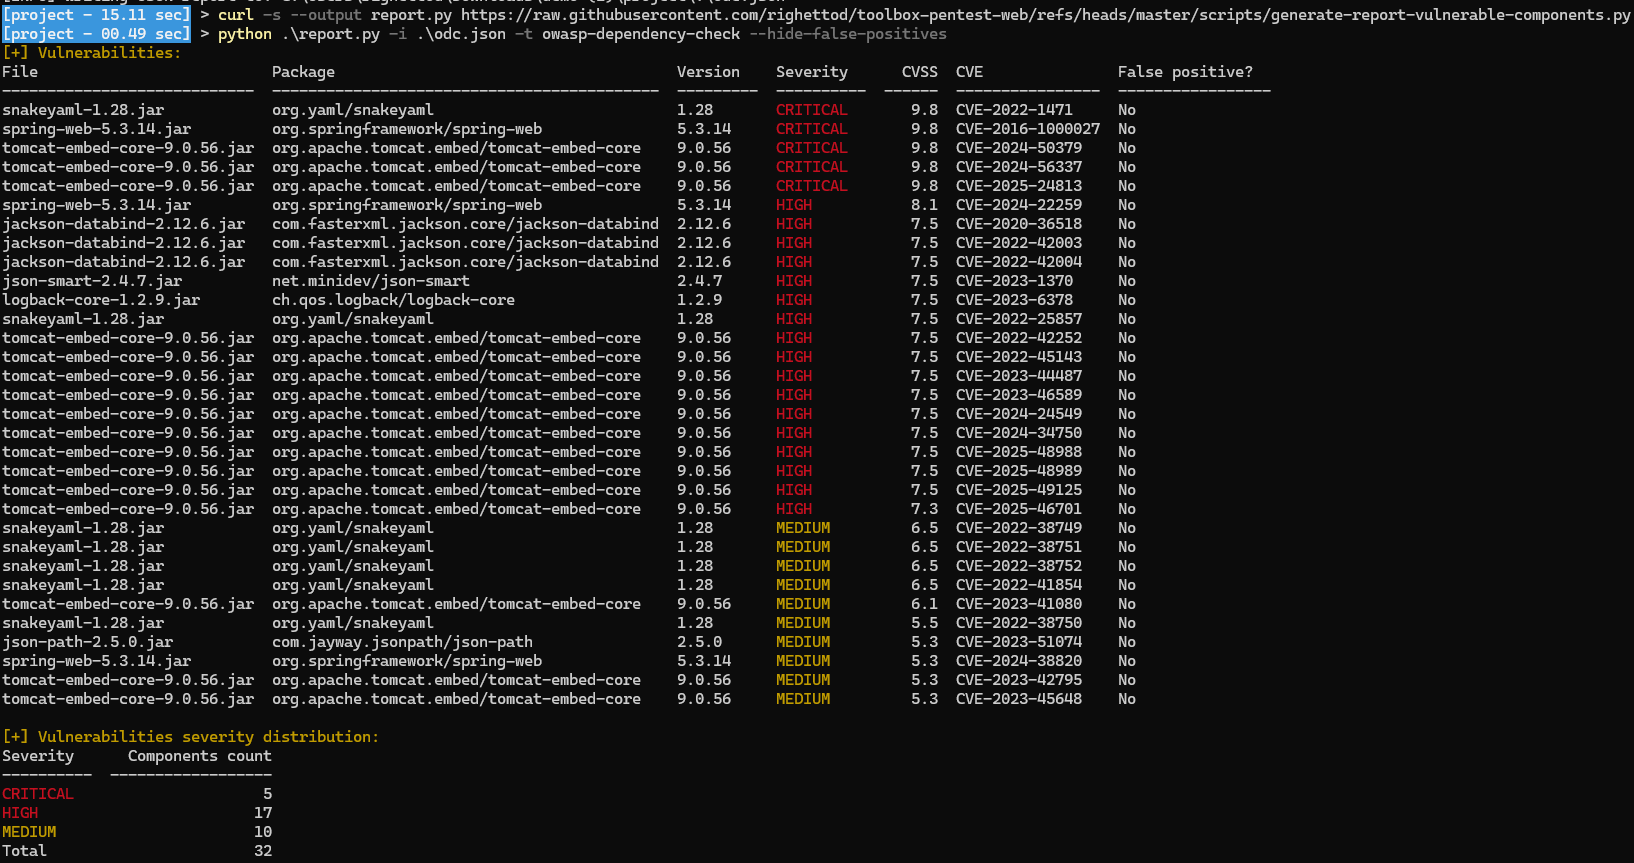
Task: Select the HIGH count value 17
Action: coord(263,813)
